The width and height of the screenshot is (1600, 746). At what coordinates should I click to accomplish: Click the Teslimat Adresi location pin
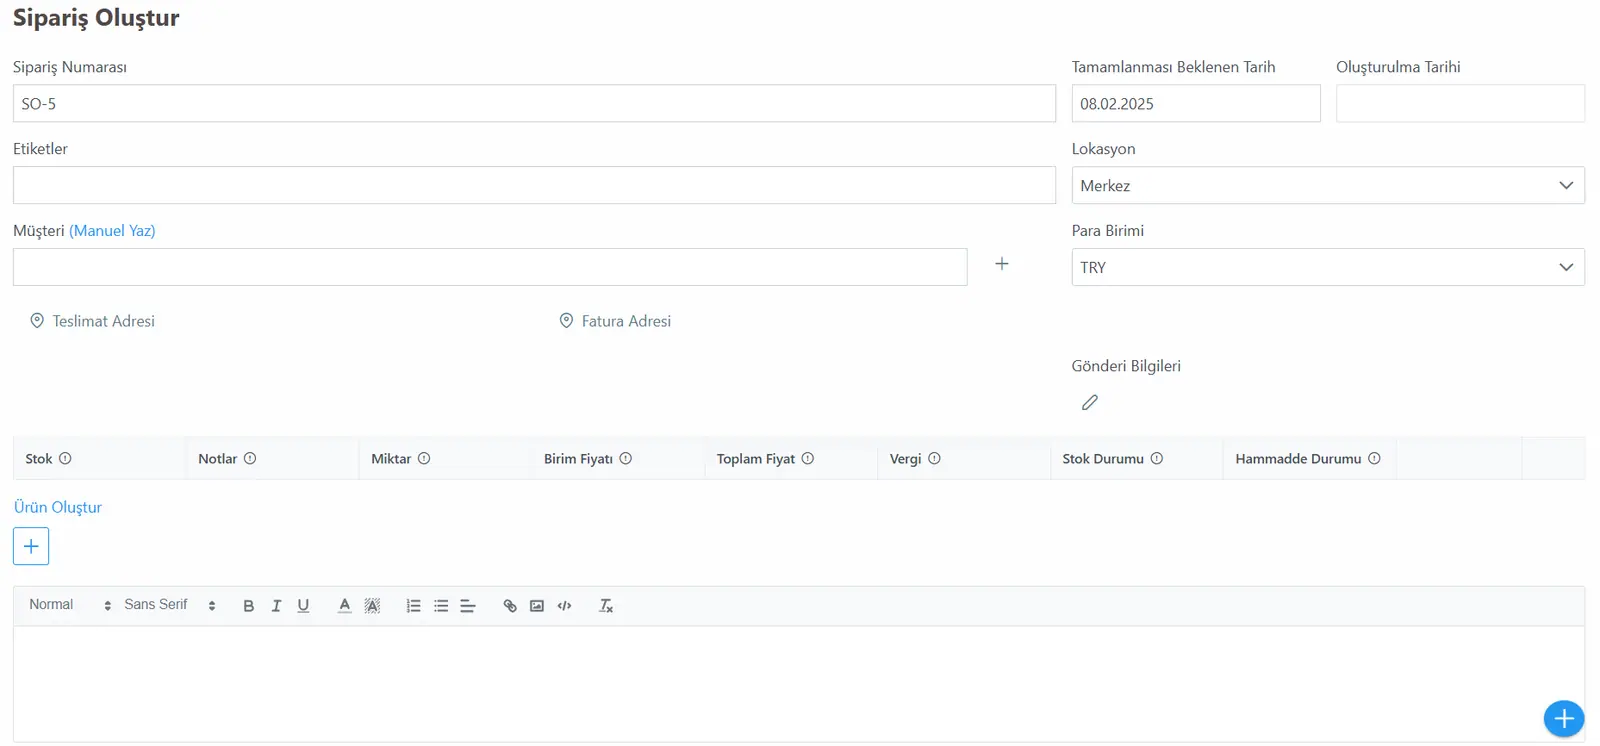[37, 321]
